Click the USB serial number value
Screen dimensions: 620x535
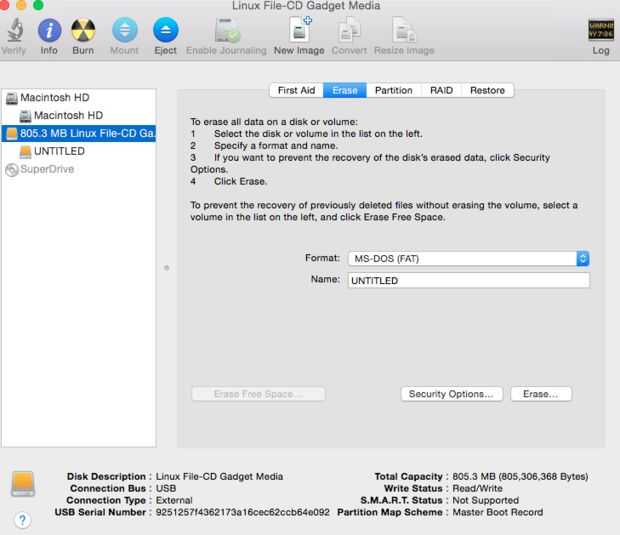(x=242, y=512)
